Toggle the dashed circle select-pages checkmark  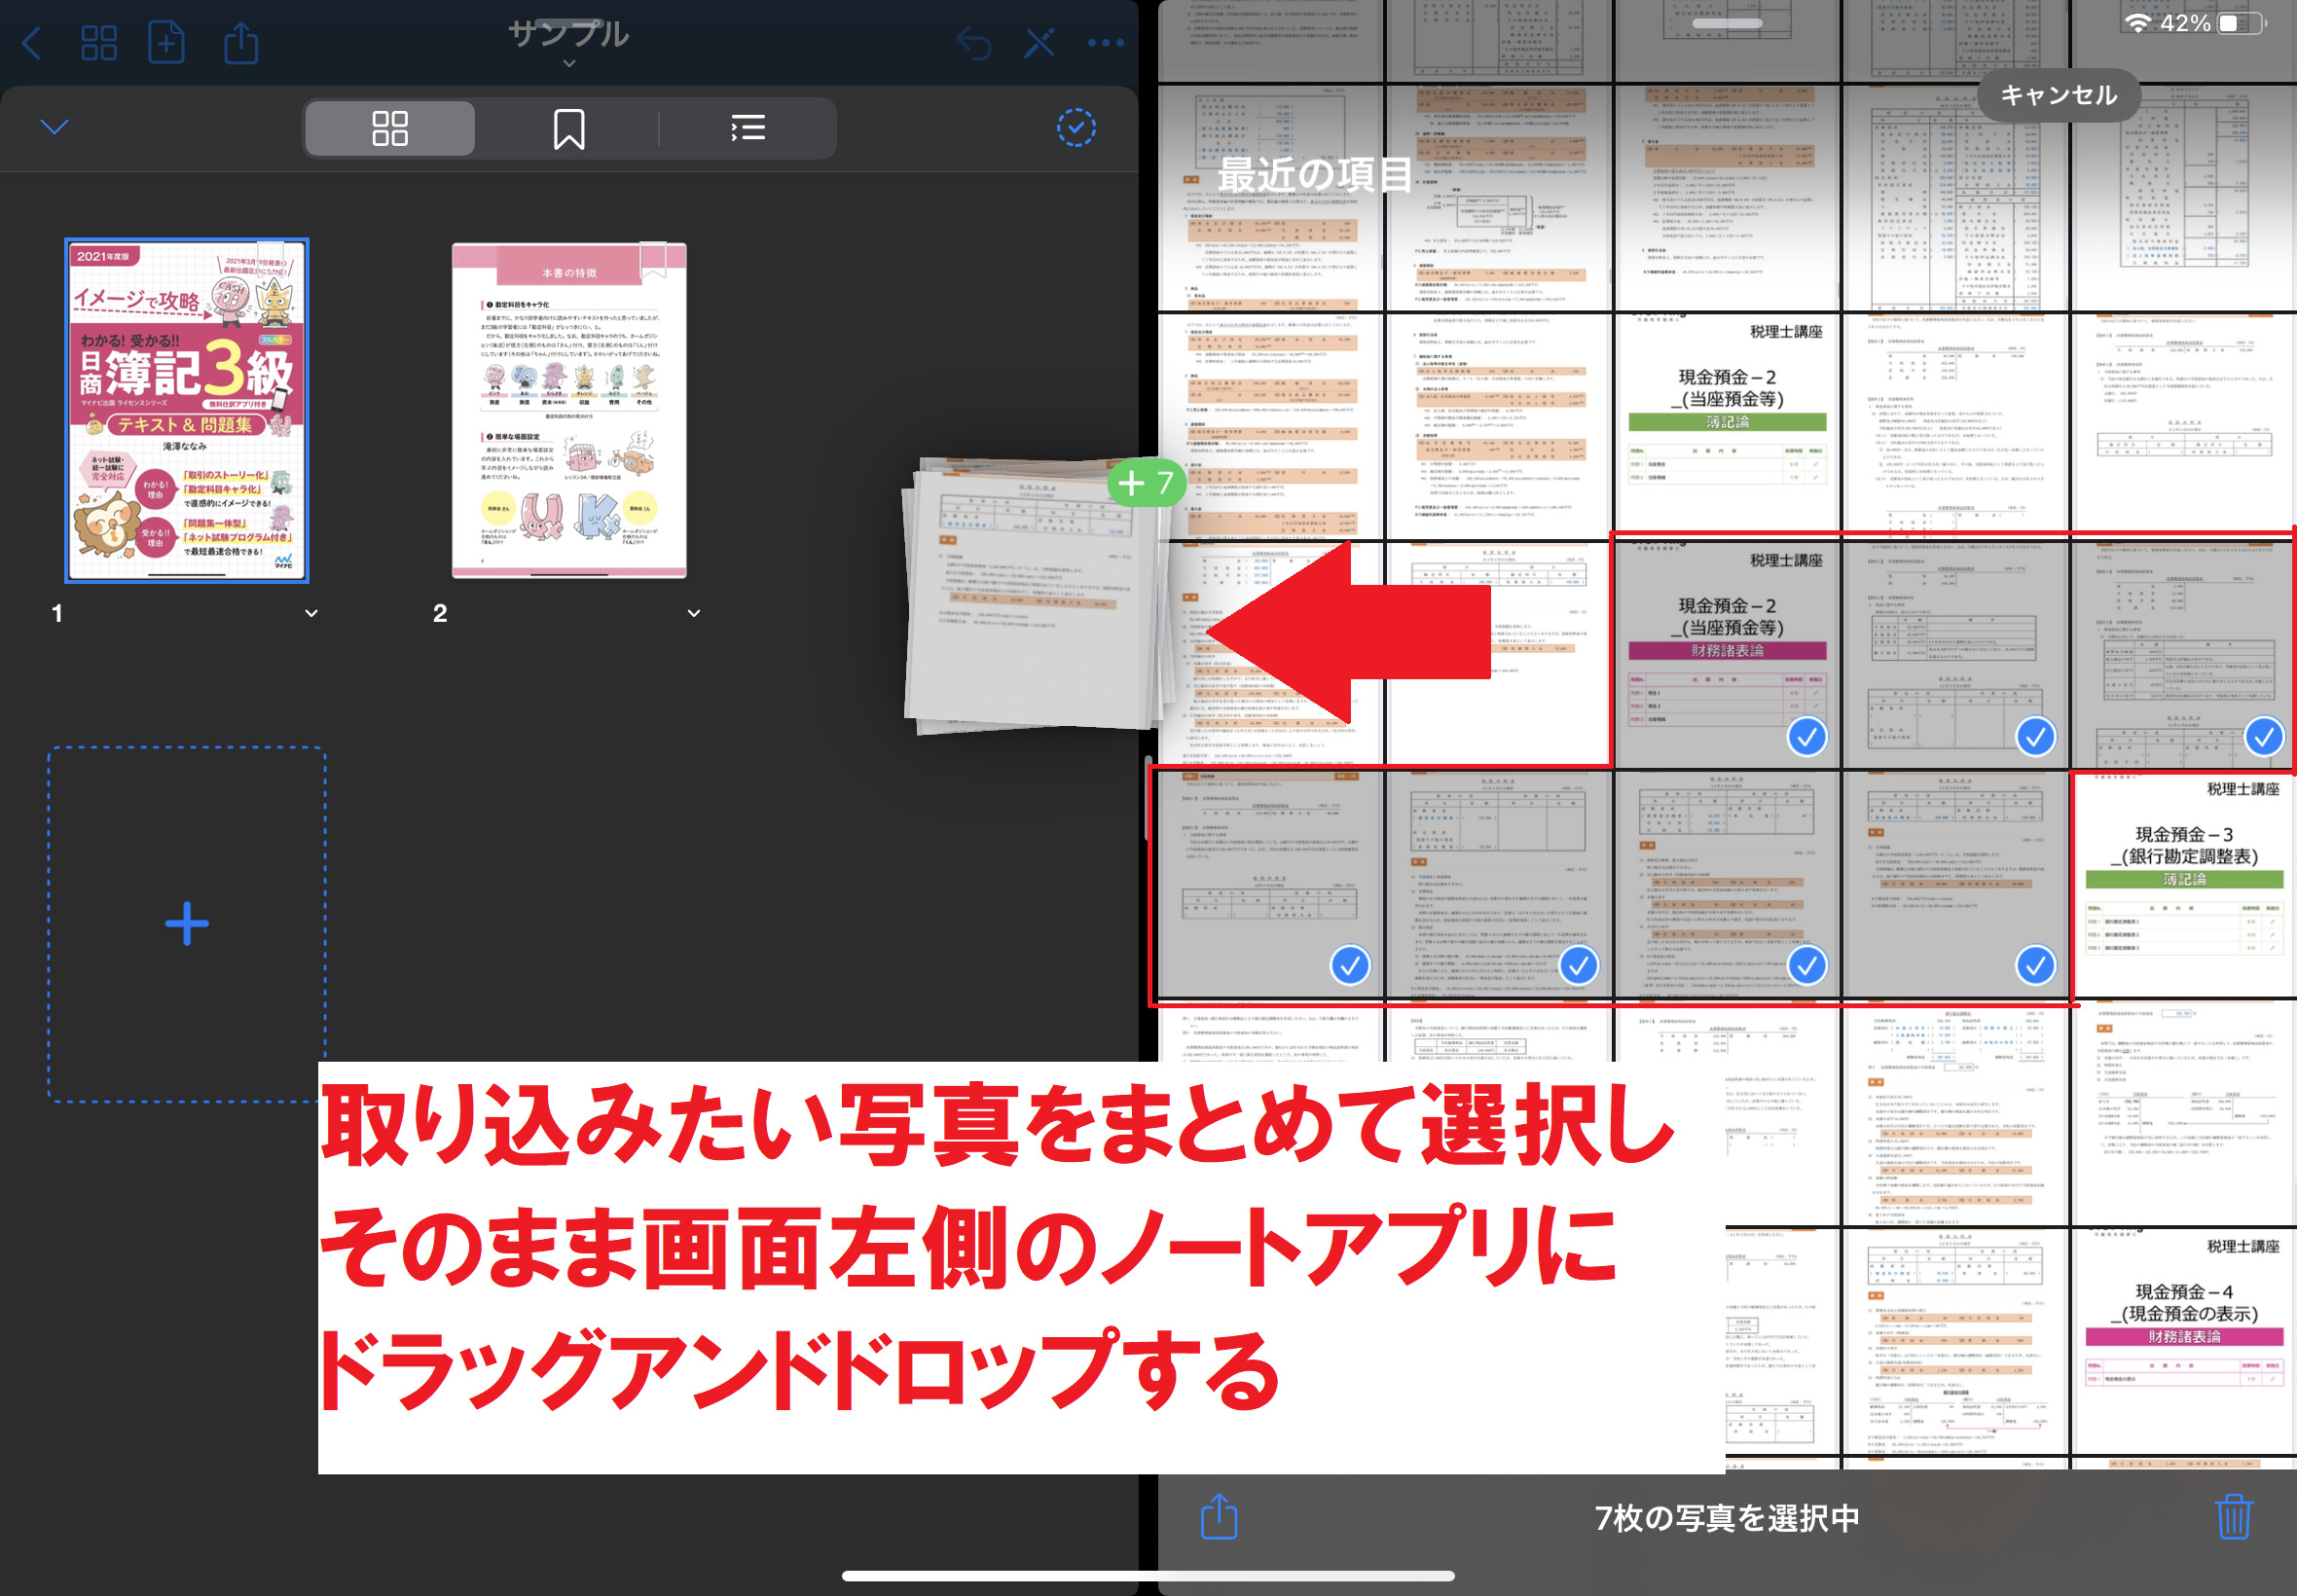[1076, 128]
